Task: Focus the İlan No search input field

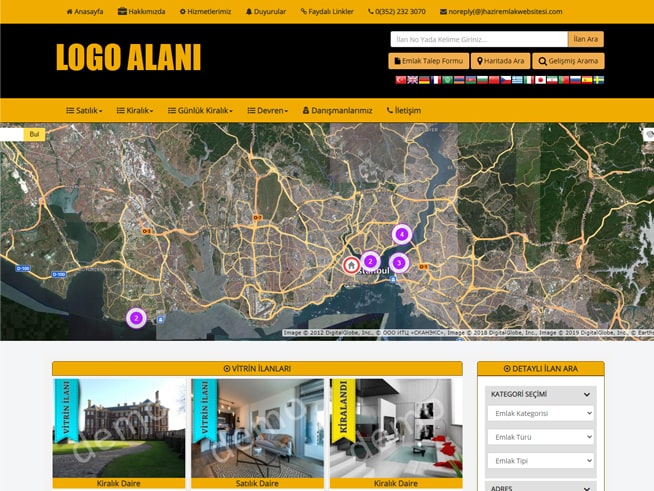Action: click(478, 39)
